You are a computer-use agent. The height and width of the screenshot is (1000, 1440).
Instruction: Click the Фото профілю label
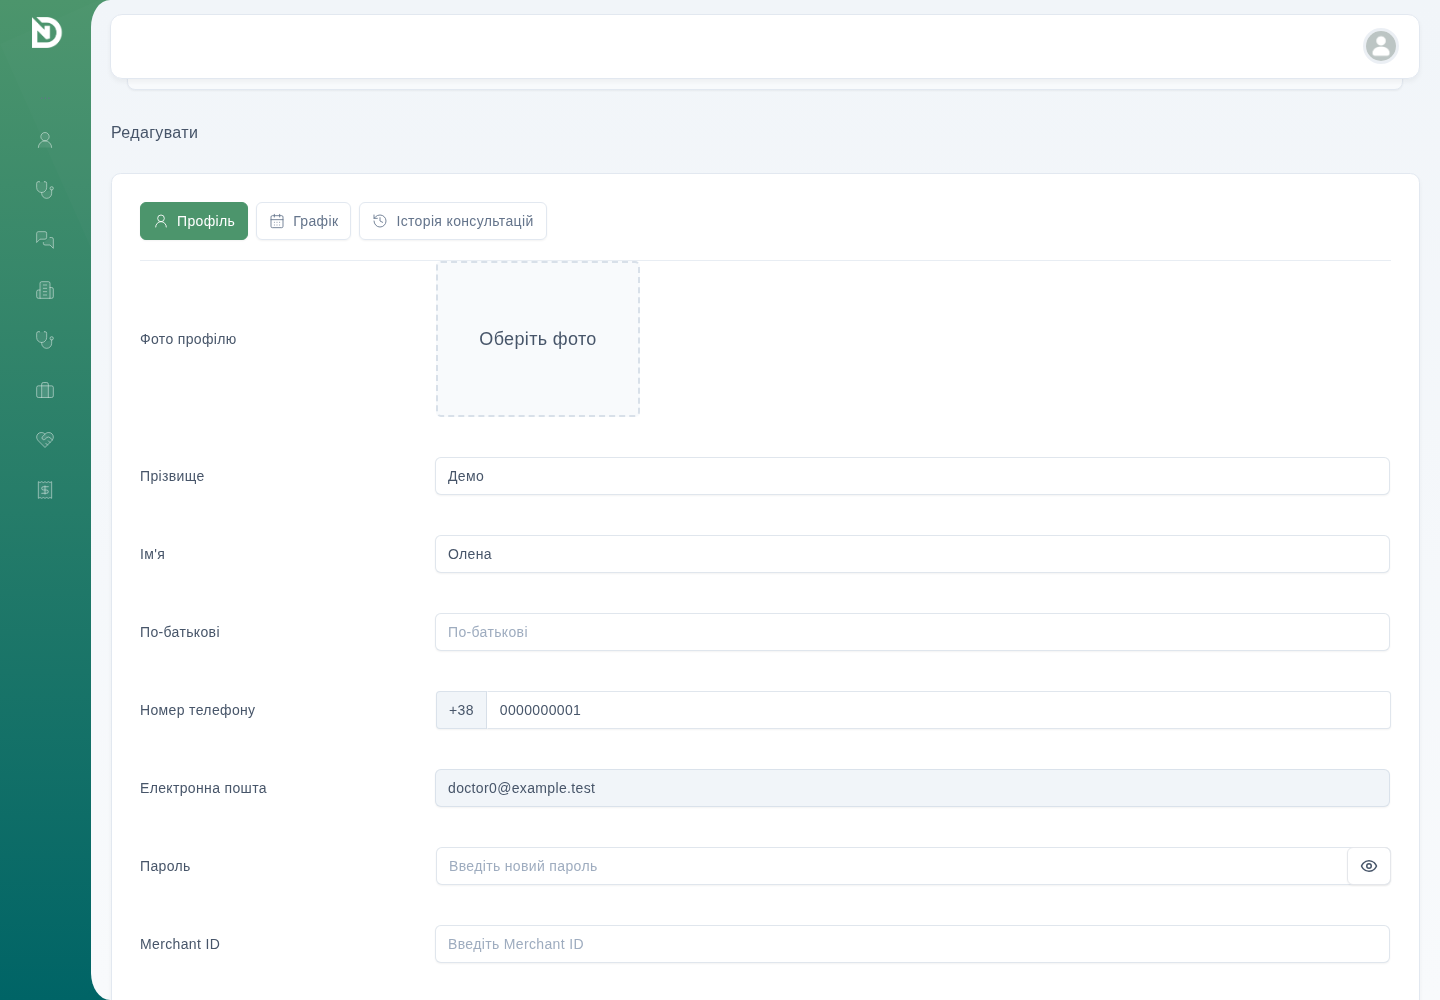click(188, 339)
